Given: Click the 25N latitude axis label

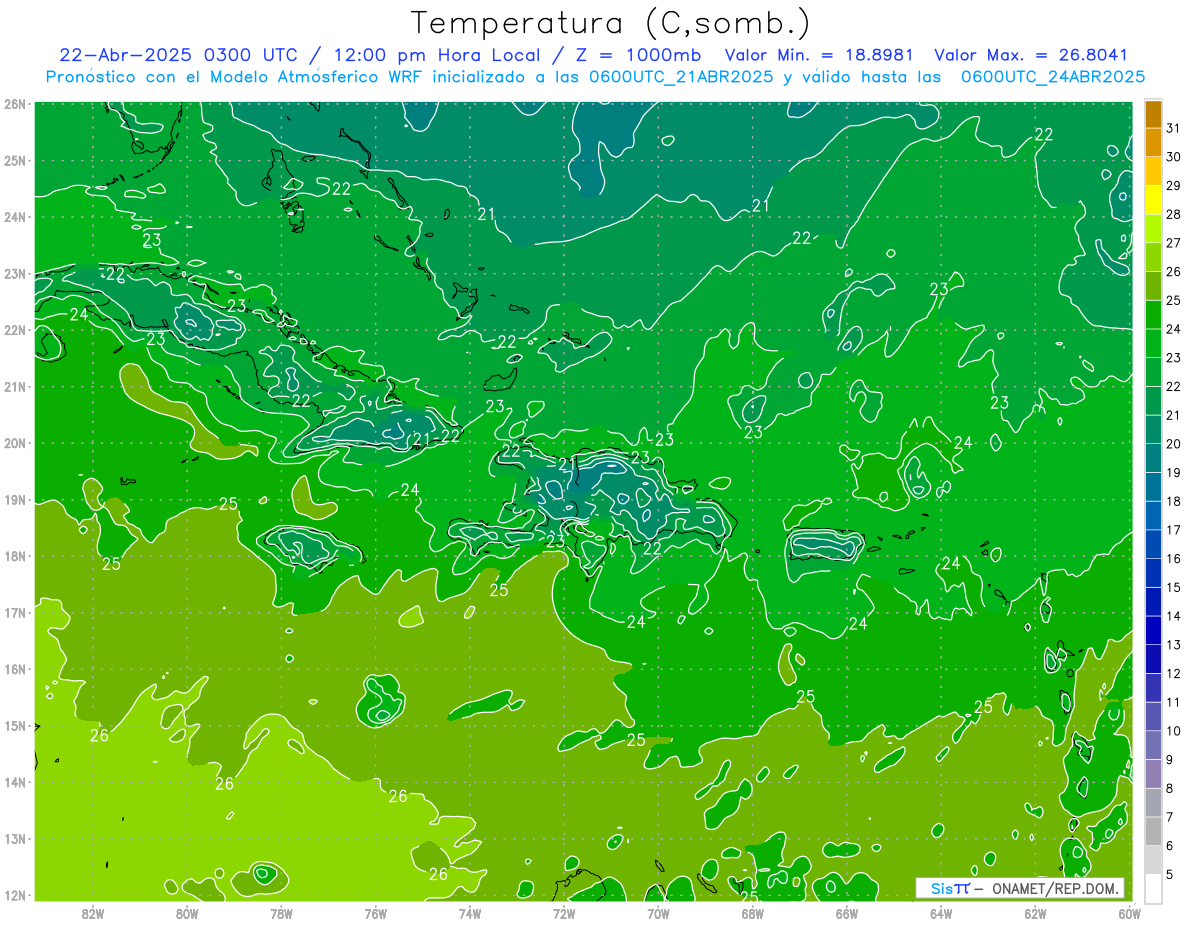Looking at the screenshot, I should (x=15, y=160).
